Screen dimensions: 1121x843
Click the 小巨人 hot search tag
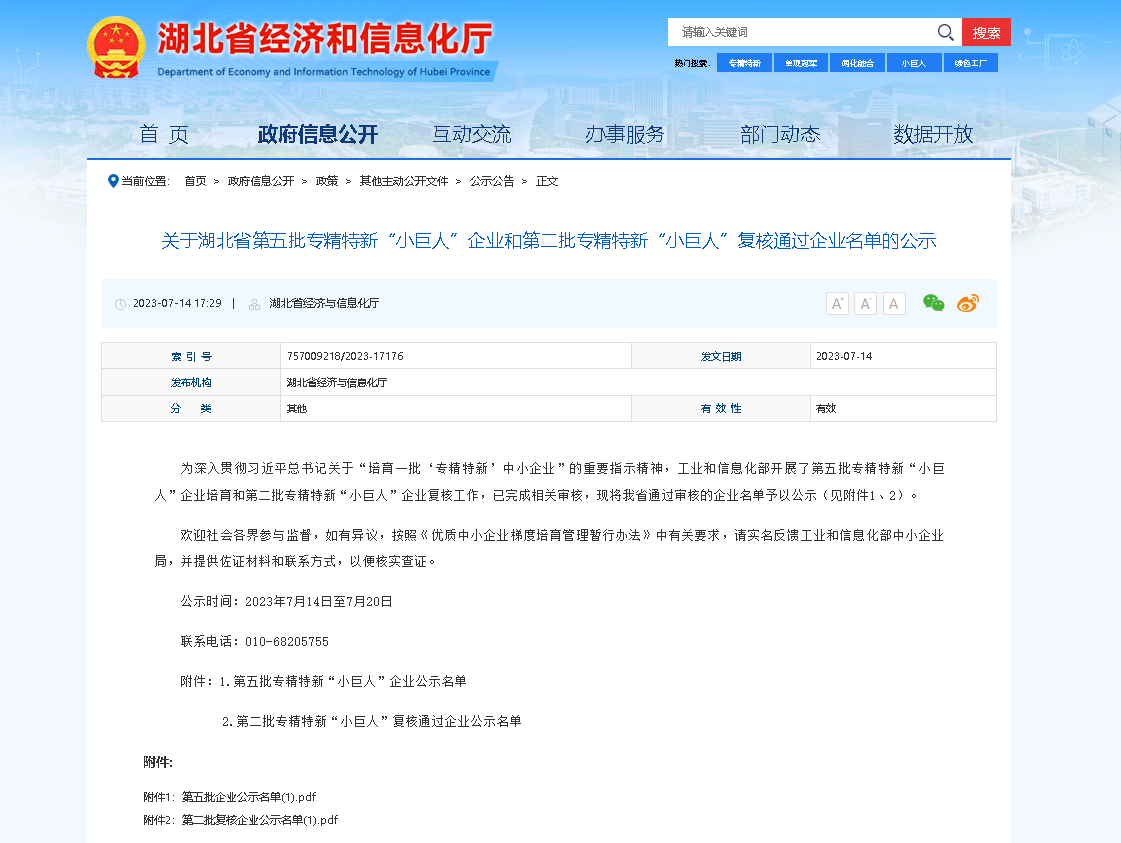pyautogui.click(x=913, y=63)
